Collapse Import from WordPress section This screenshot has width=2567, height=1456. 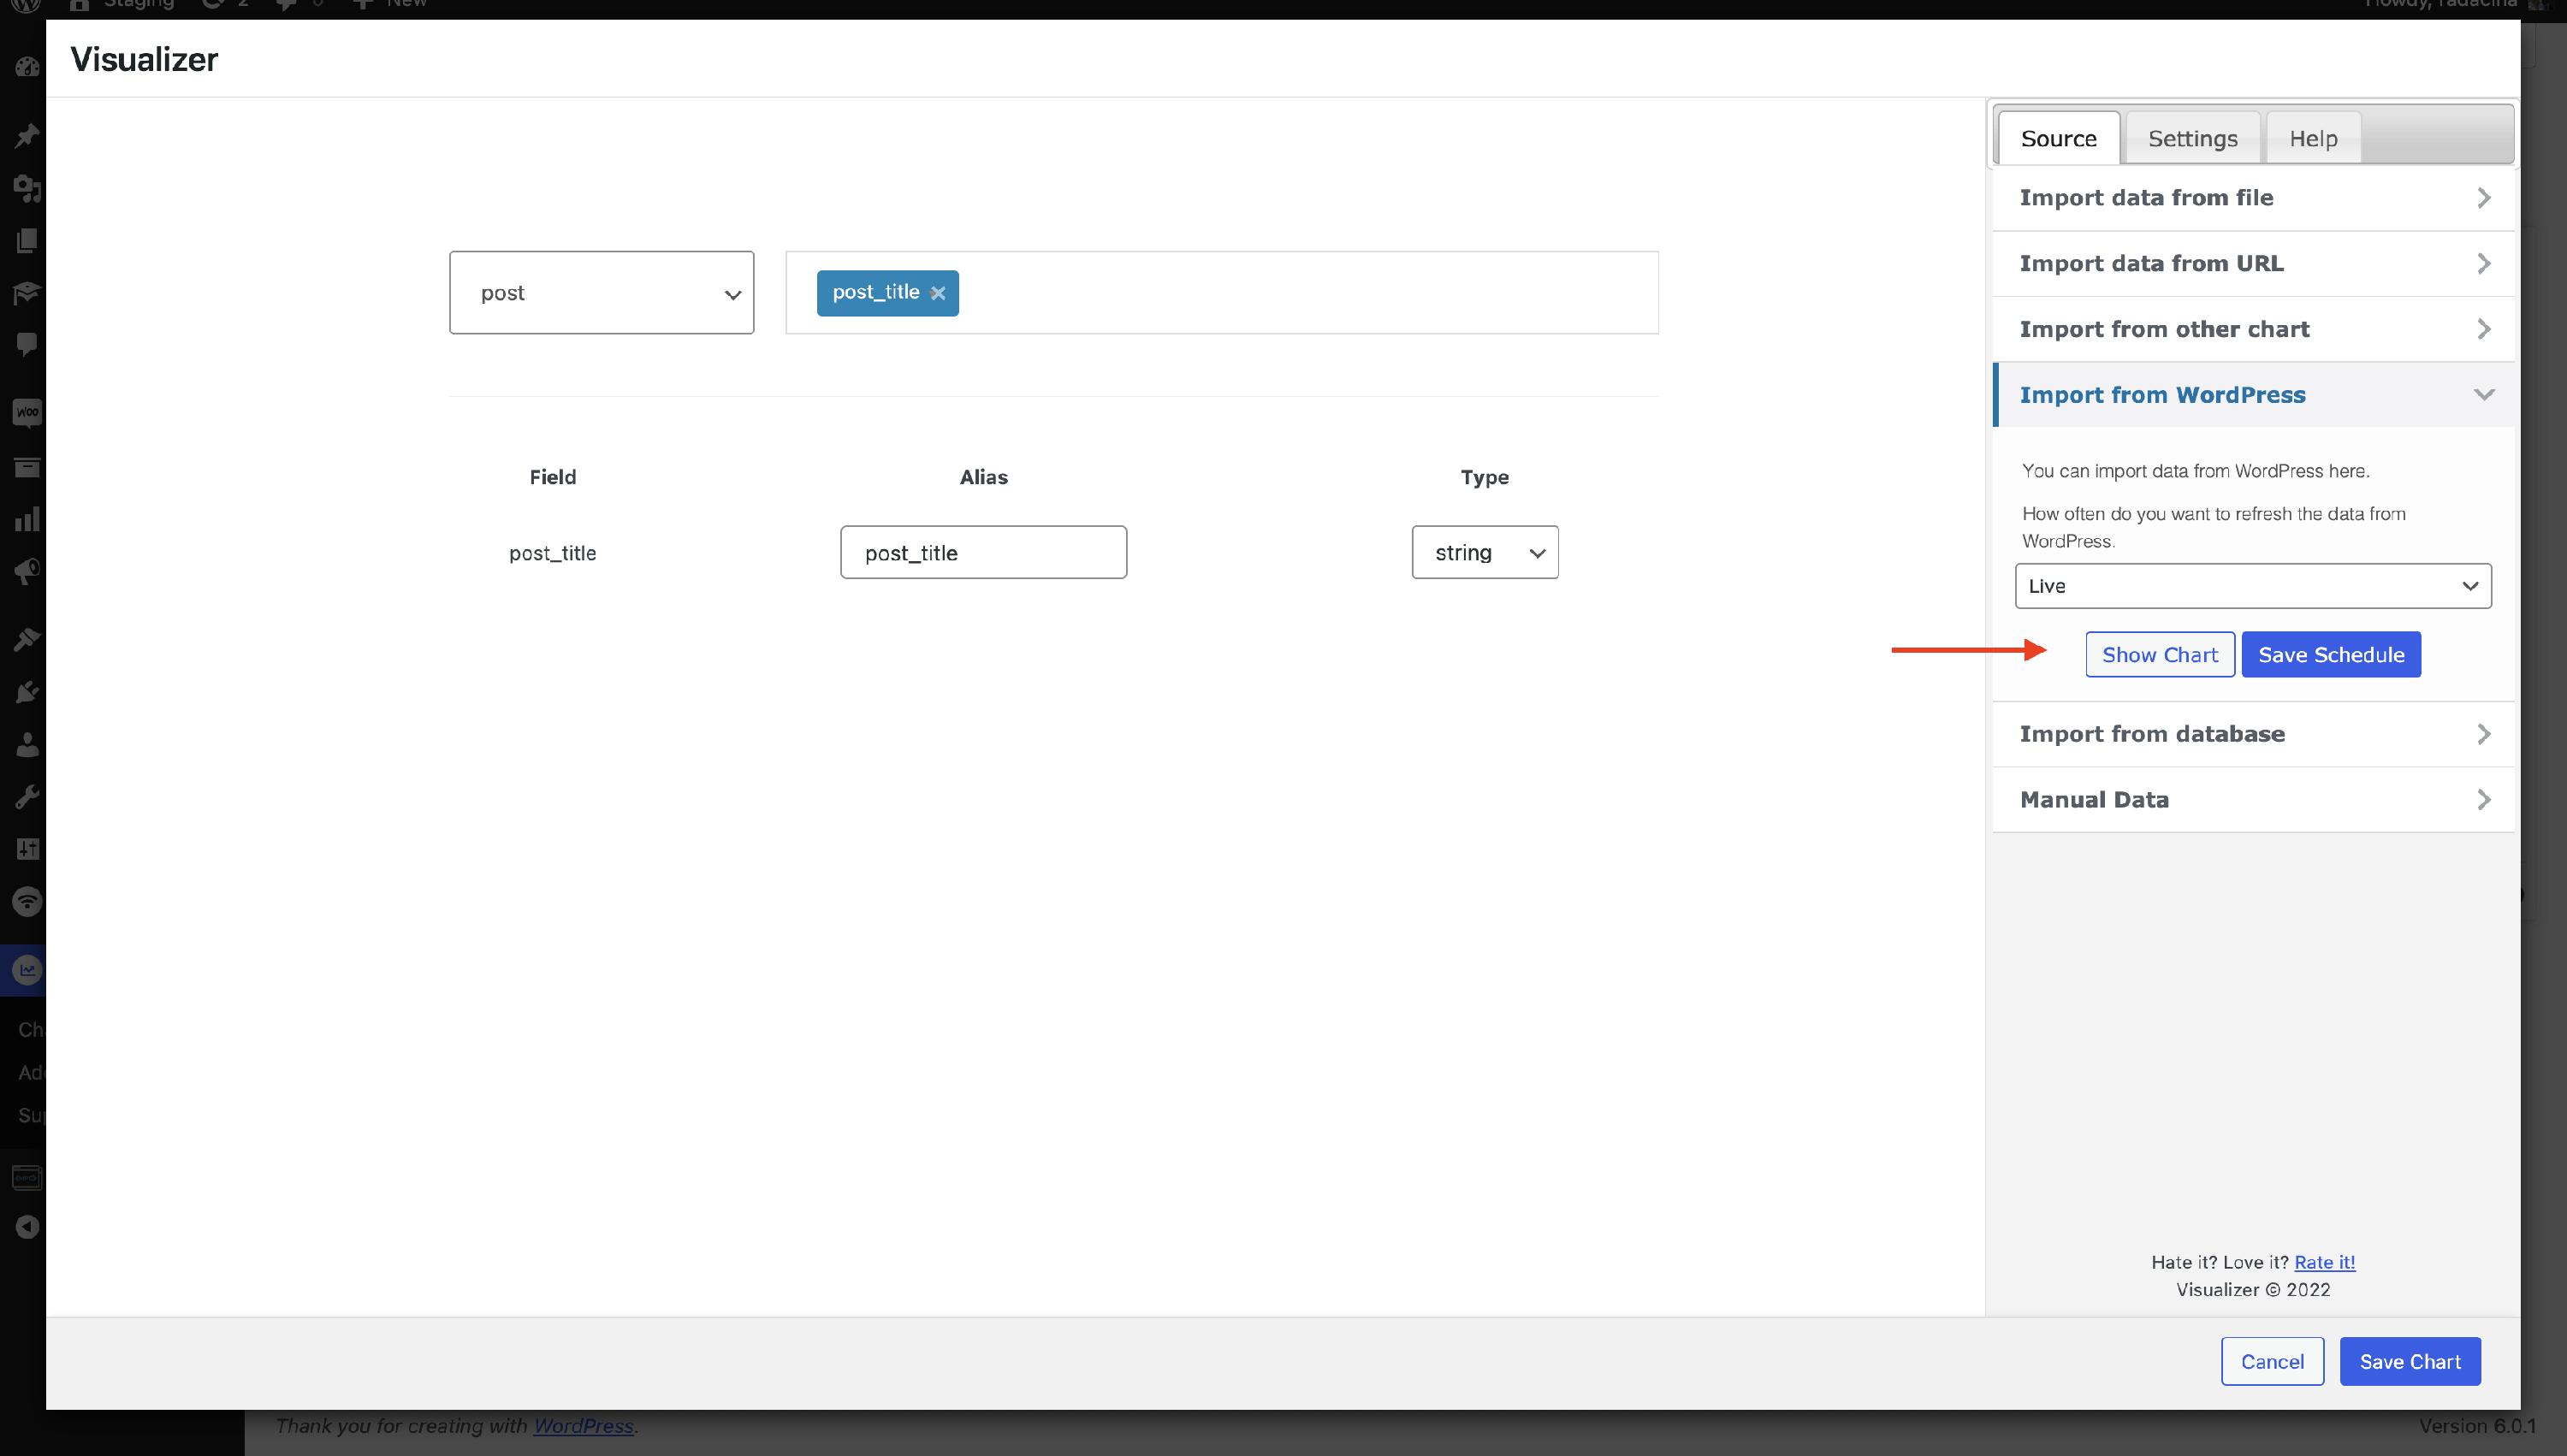[2252, 395]
